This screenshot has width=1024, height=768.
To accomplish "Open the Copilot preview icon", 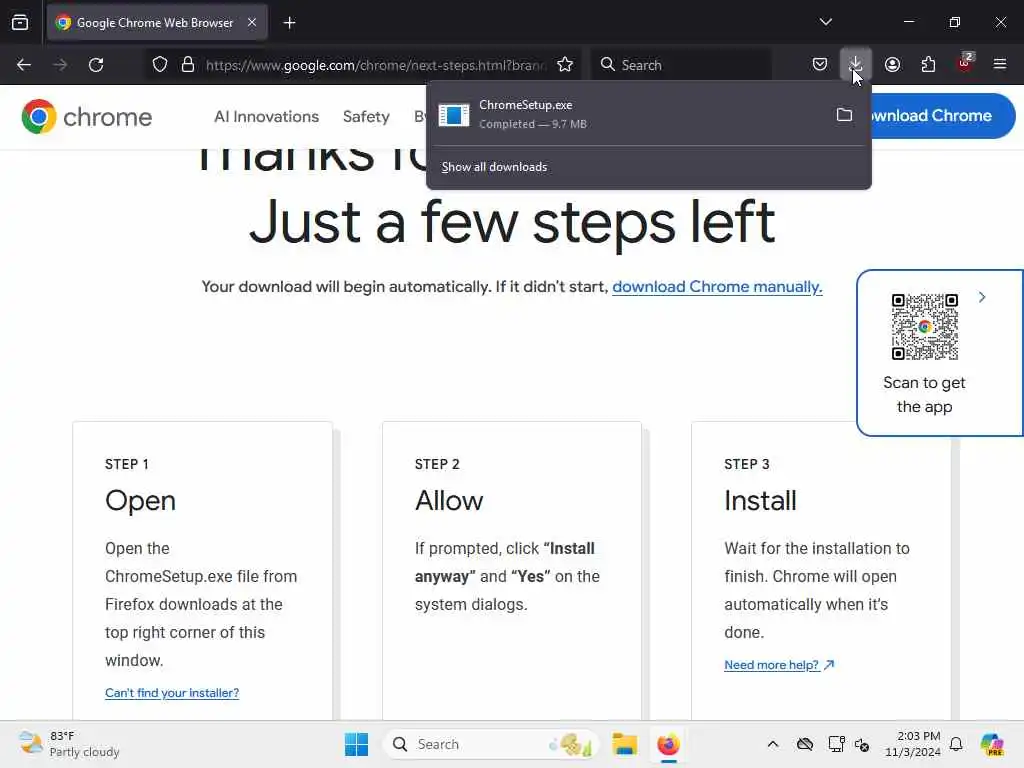I will (x=992, y=744).
